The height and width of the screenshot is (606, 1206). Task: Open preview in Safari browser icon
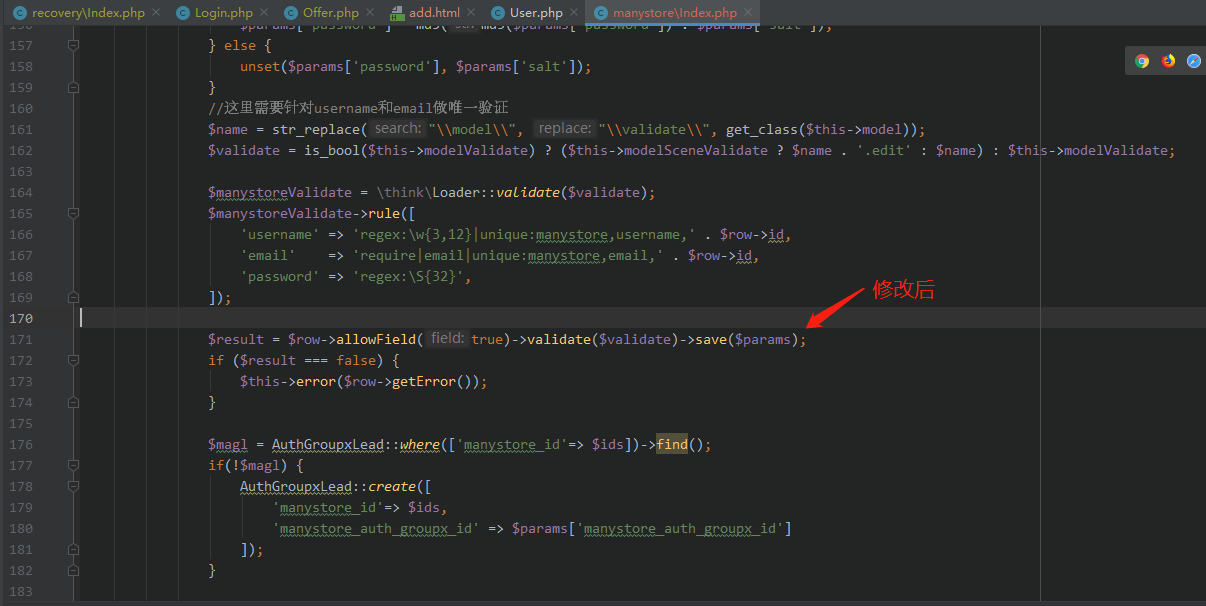click(x=1194, y=61)
